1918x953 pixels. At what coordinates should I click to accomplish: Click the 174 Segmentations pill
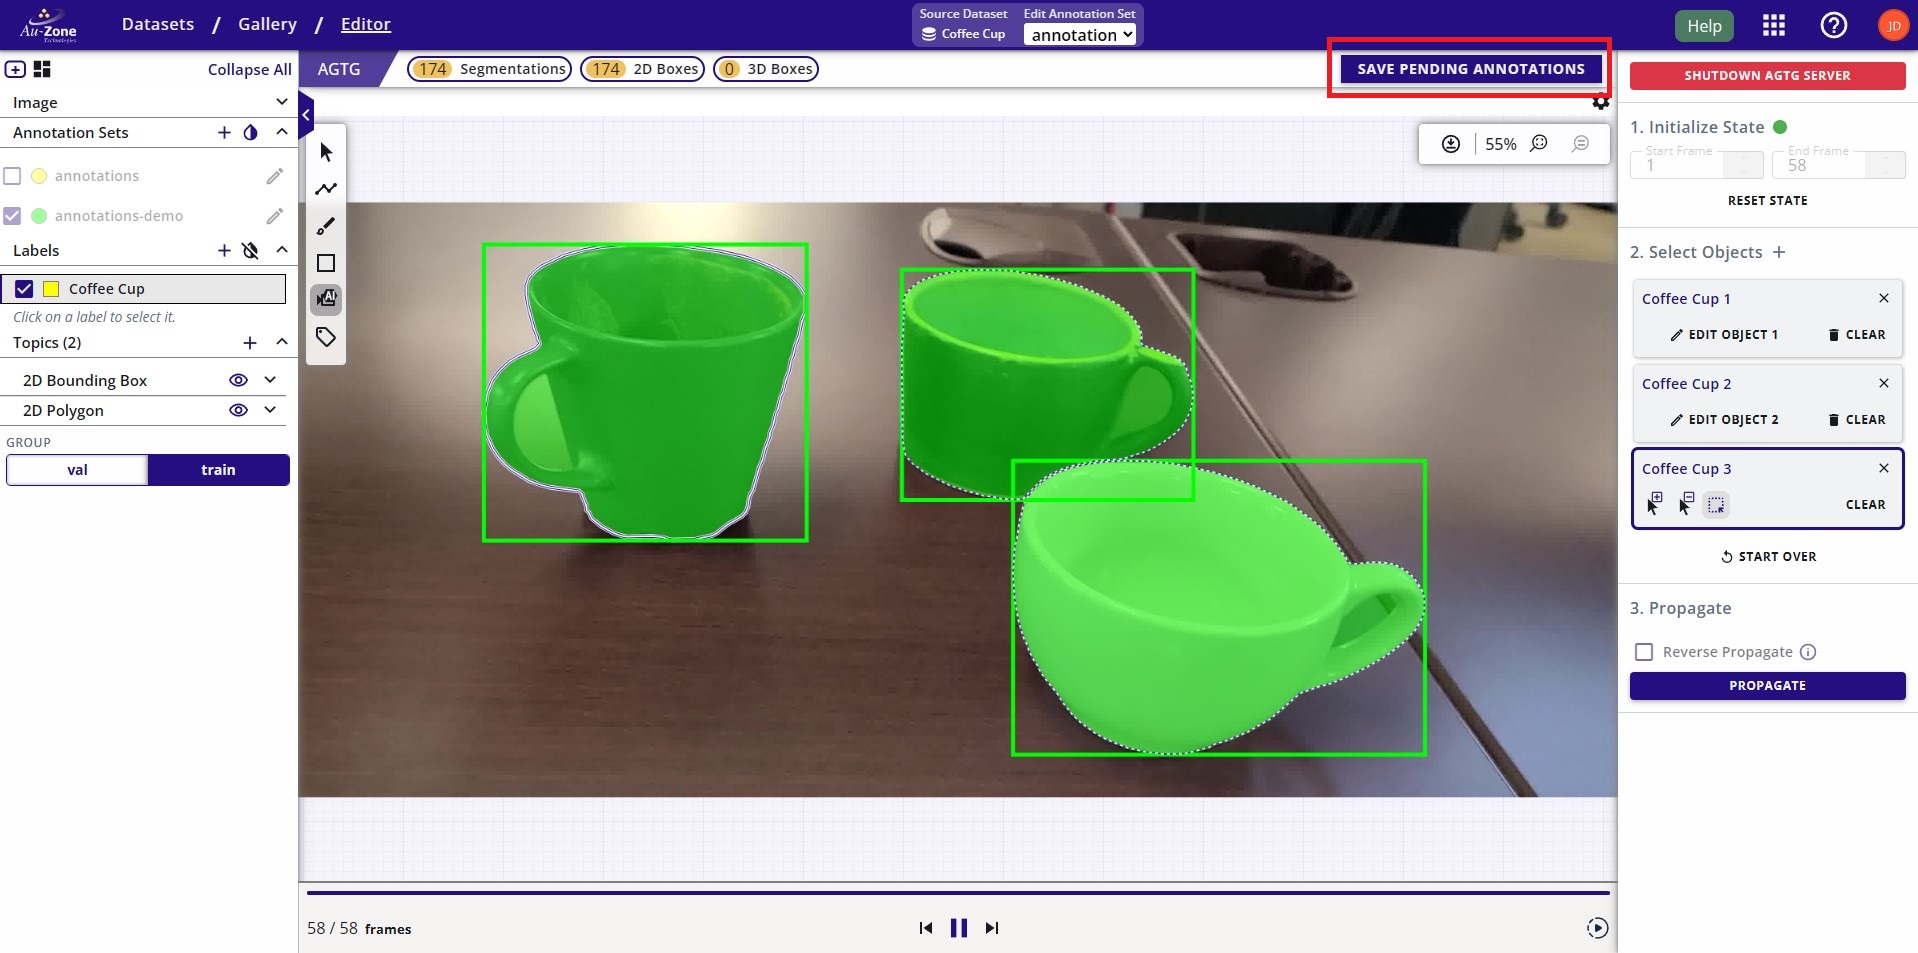click(x=490, y=69)
